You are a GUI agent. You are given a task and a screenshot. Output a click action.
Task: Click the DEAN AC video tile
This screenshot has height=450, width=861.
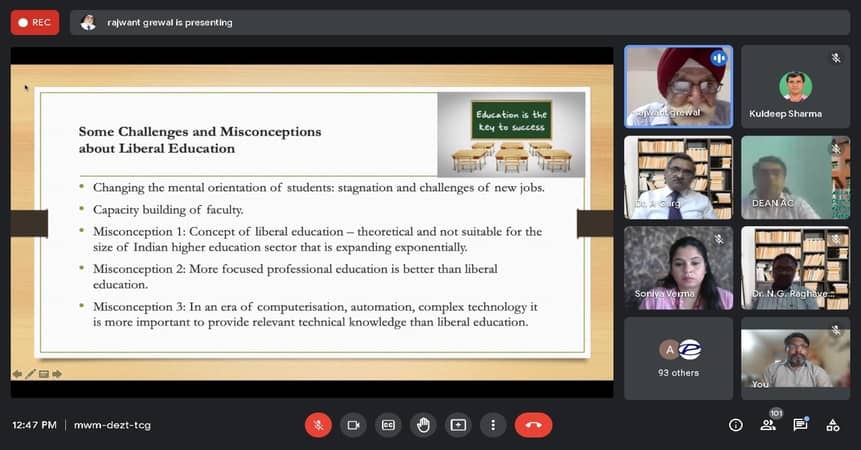tap(795, 177)
